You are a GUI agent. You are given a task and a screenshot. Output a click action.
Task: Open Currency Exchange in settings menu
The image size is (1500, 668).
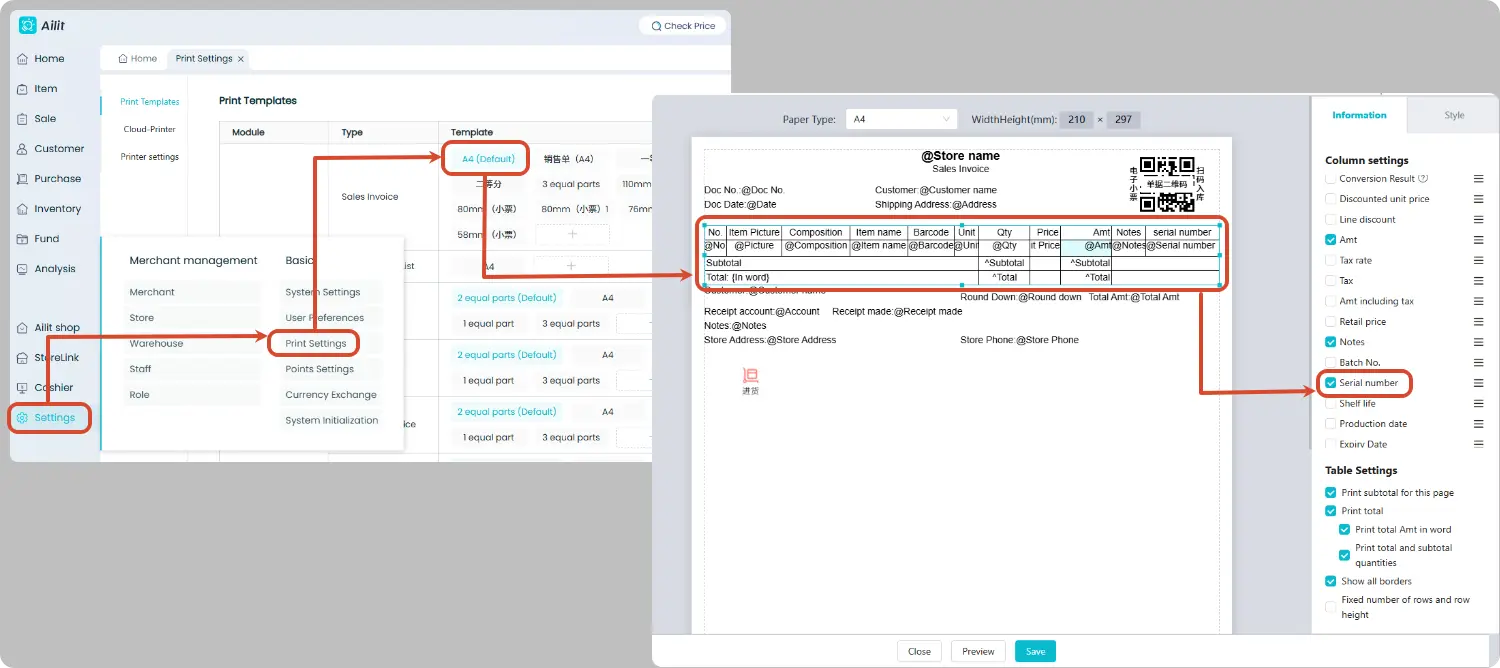[x=331, y=395]
